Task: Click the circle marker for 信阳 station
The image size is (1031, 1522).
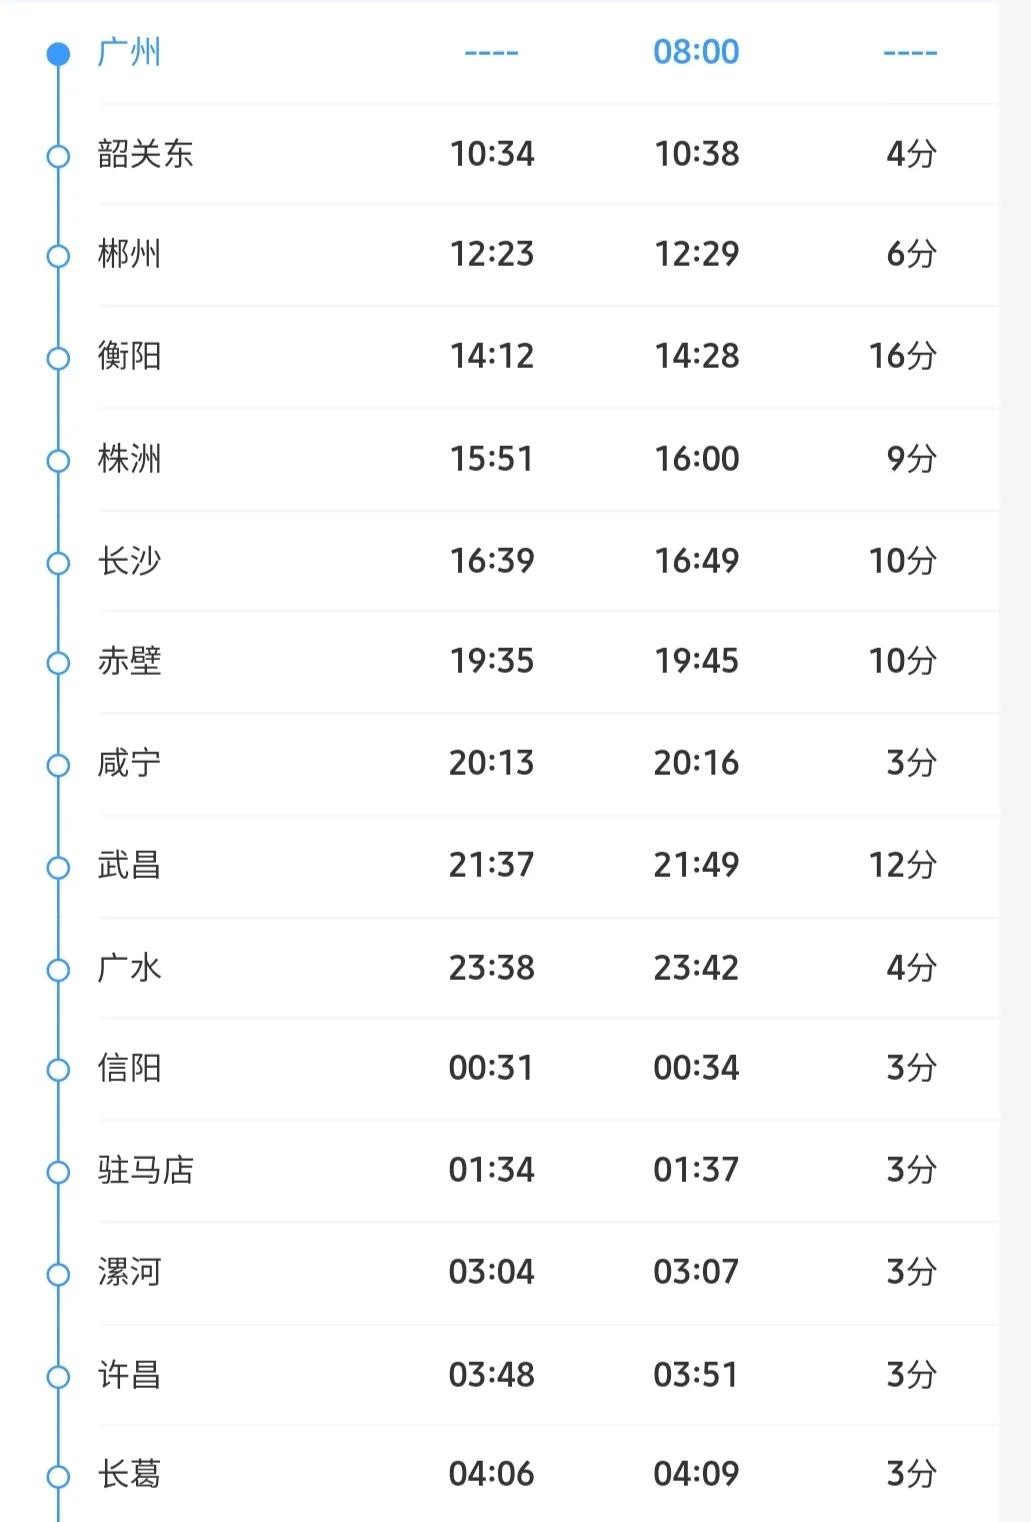Action: (59, 1070)
